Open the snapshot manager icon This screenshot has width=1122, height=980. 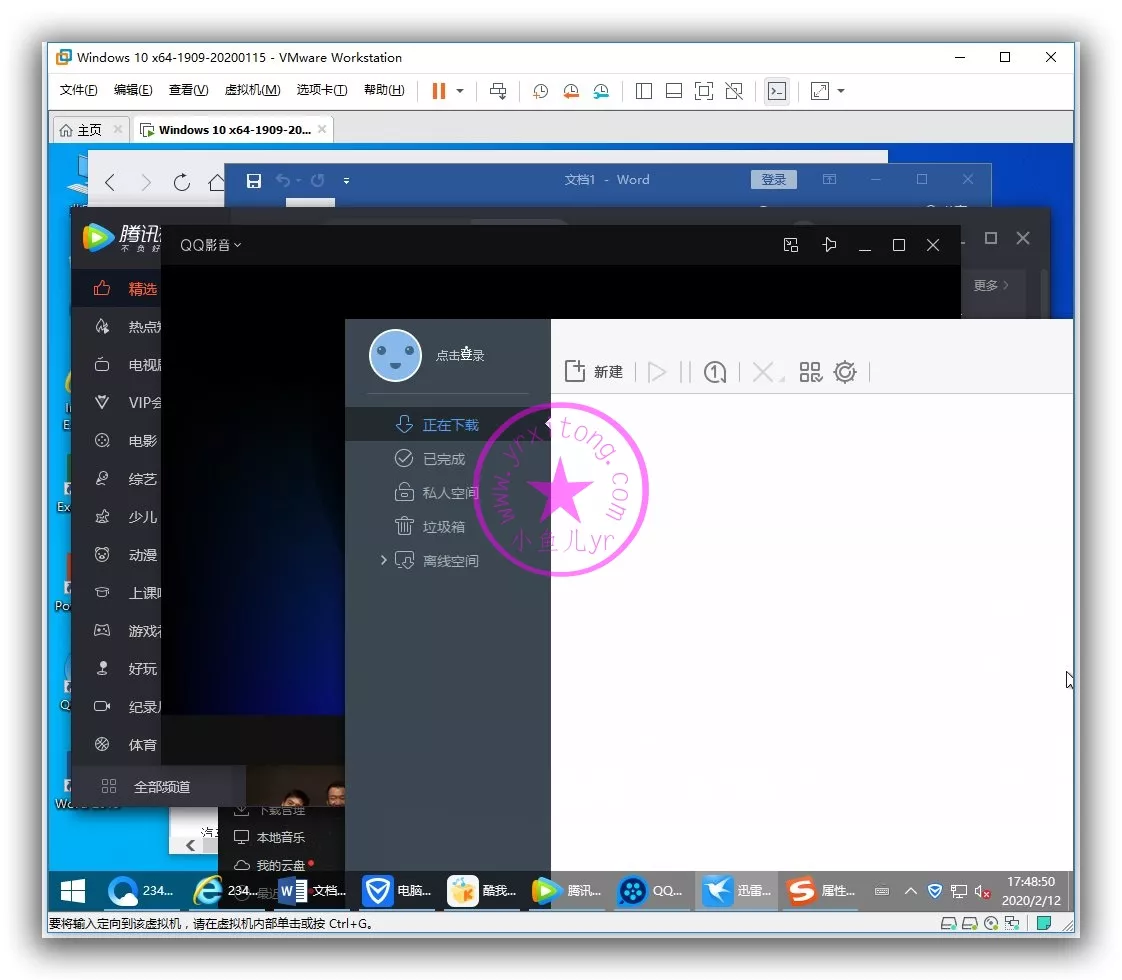click(x=600, y=91)
